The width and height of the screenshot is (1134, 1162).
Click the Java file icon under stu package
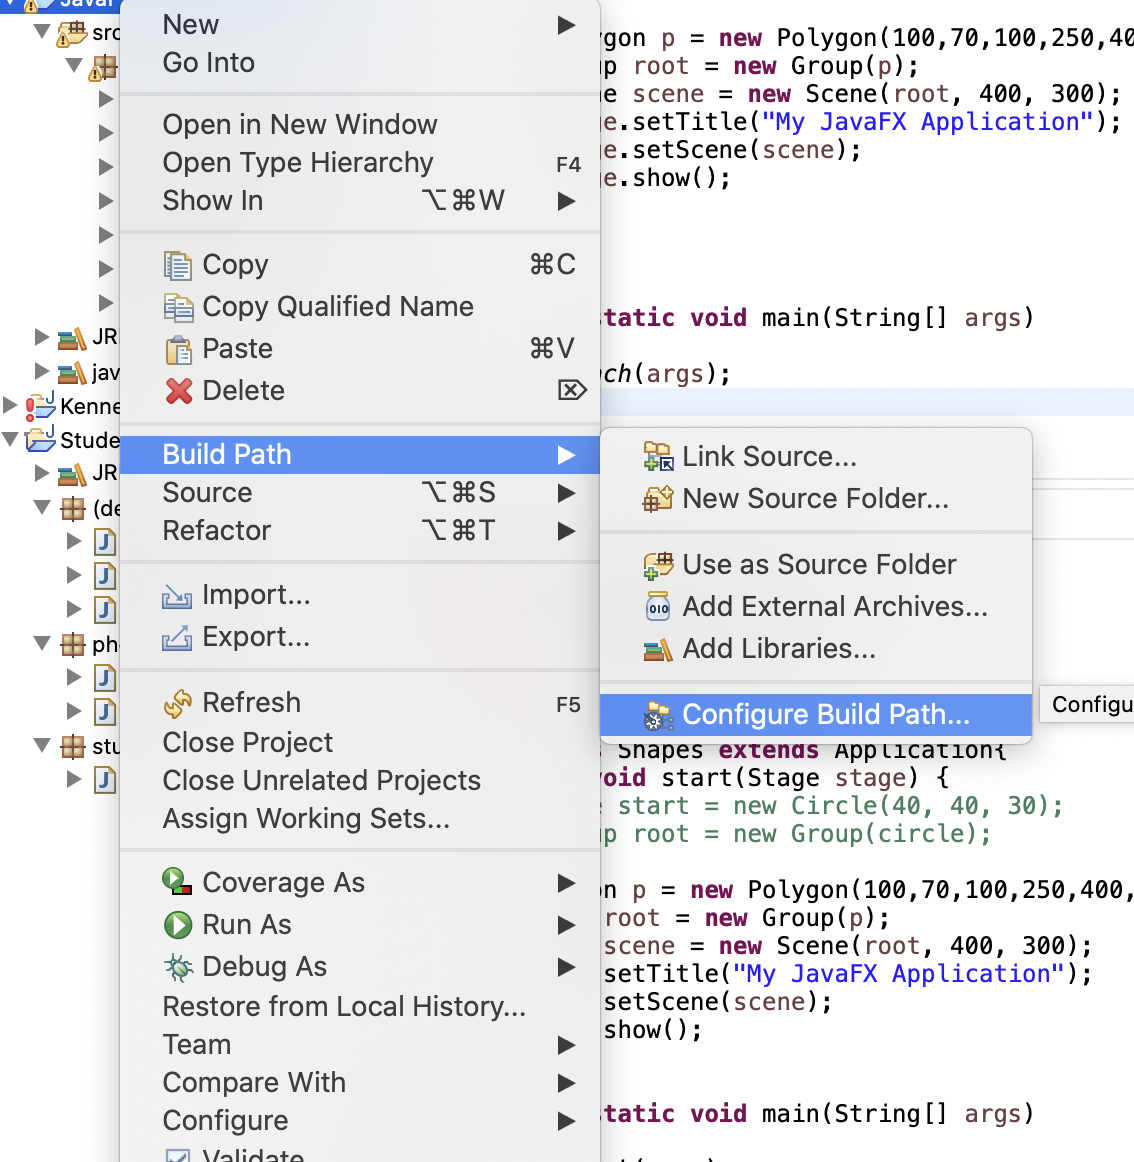click(105, 780)
